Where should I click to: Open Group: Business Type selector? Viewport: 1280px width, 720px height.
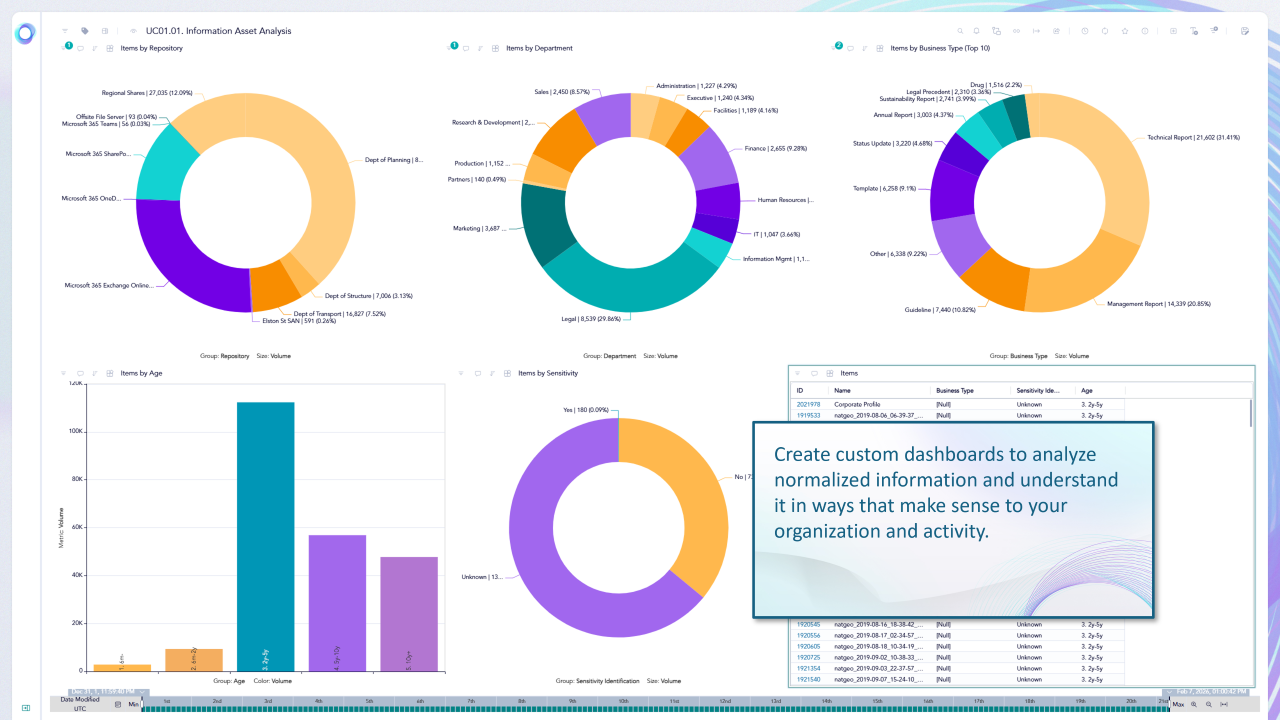(x=1018, y=356)
